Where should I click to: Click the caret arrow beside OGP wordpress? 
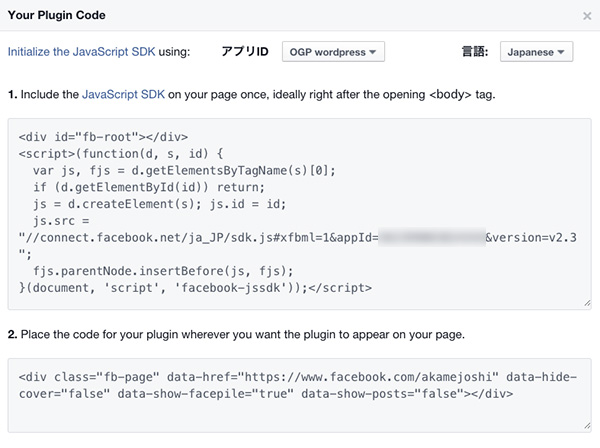click(373, 52)
